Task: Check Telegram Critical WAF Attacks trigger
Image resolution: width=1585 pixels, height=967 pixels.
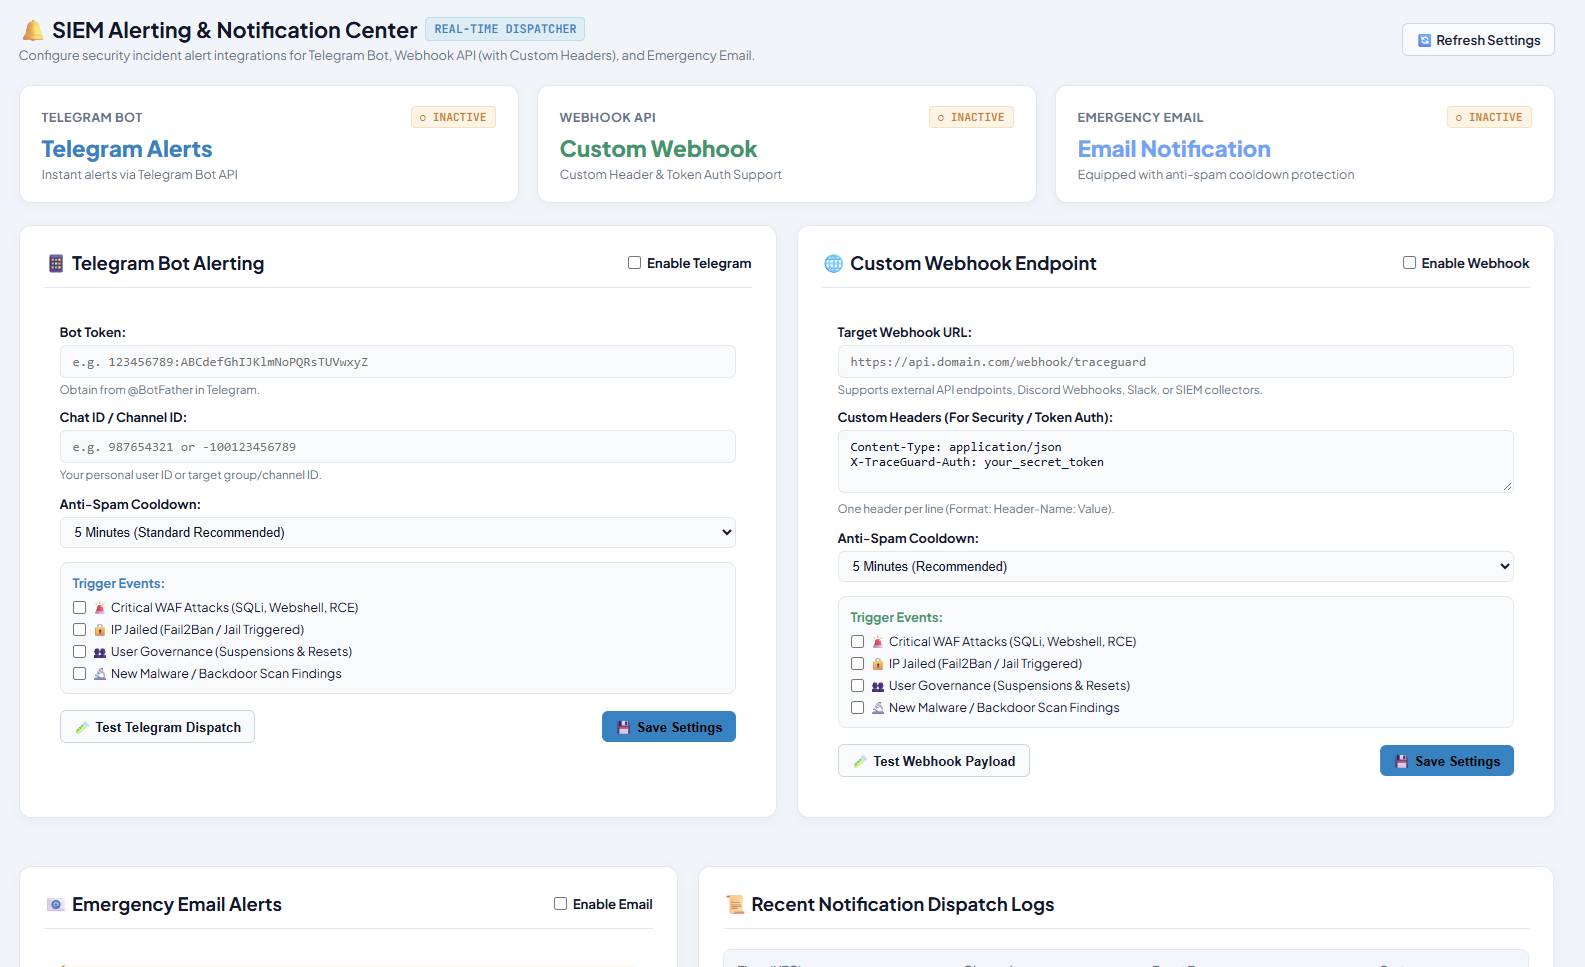Action: coord(79,608)
